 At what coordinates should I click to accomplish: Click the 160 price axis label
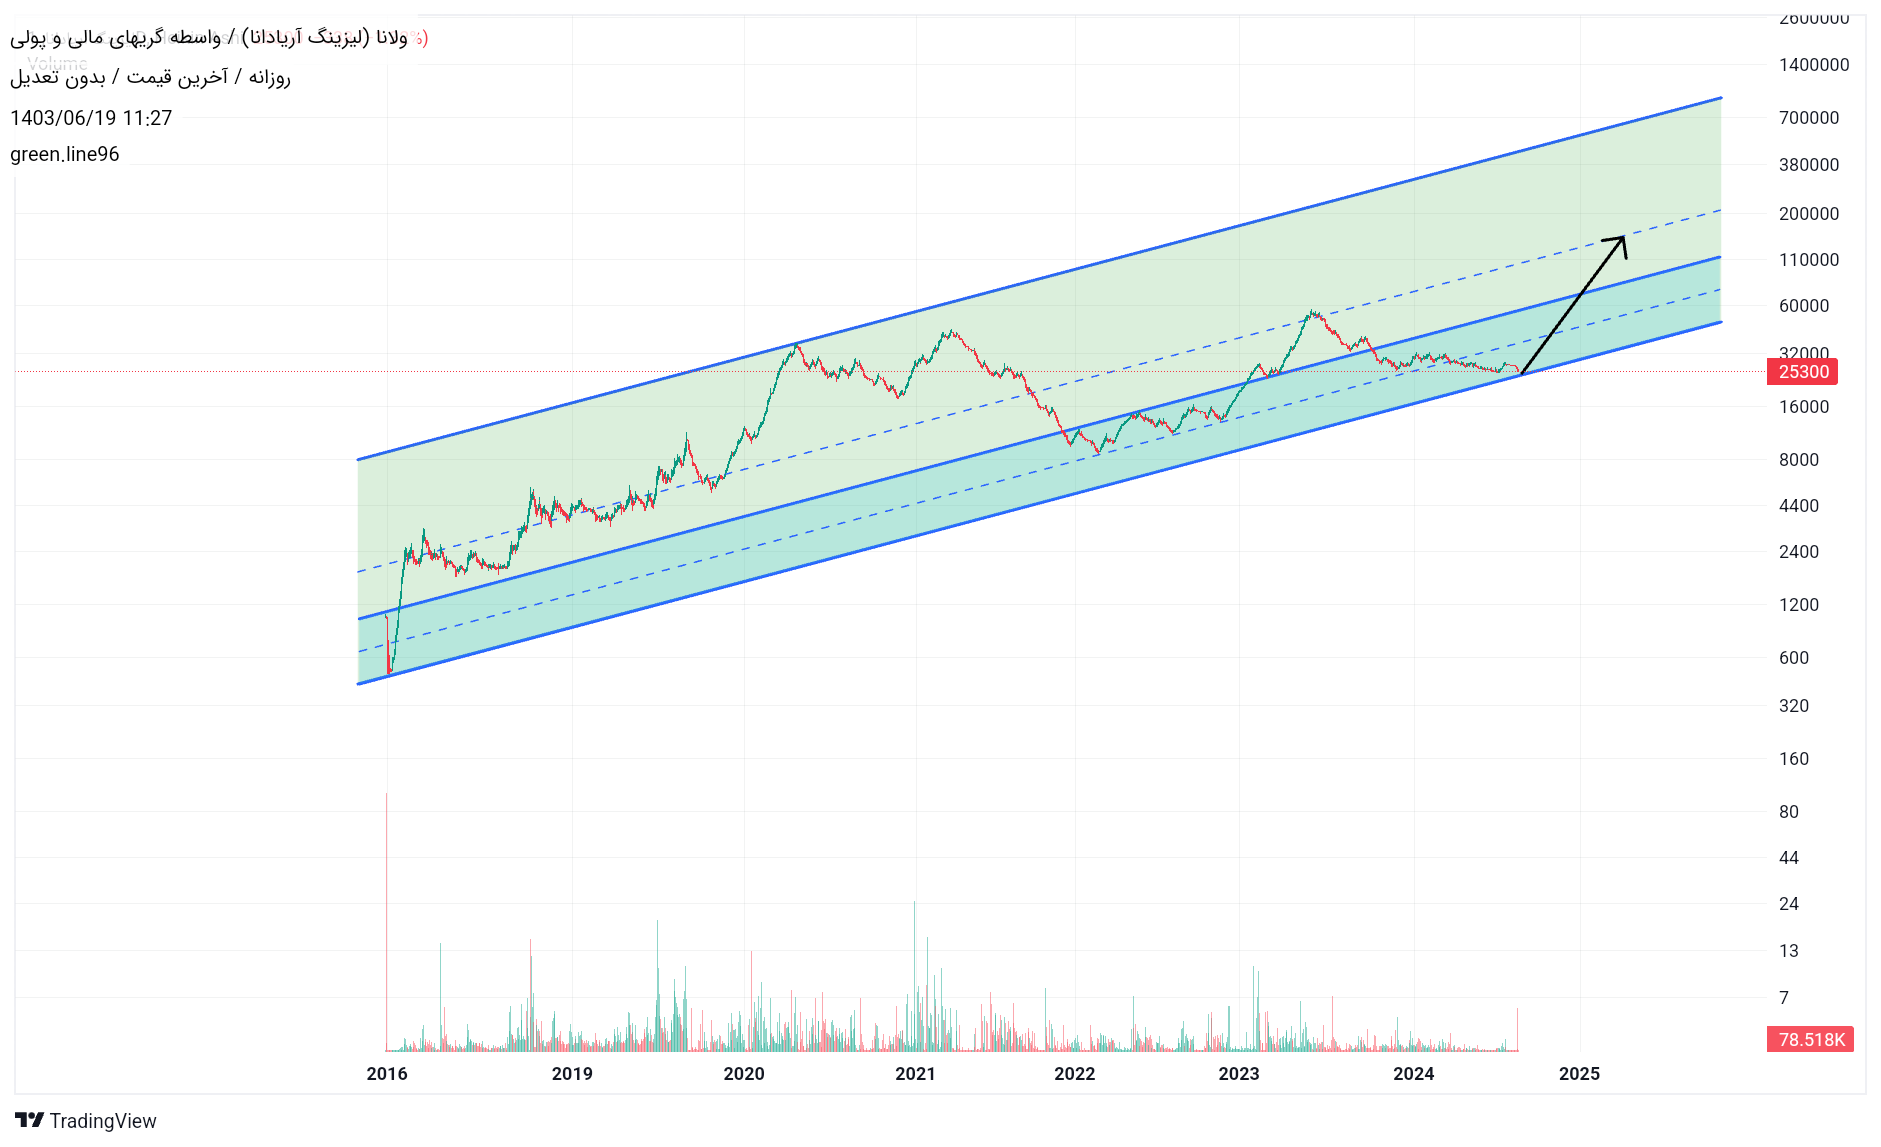pos(1794,759)
